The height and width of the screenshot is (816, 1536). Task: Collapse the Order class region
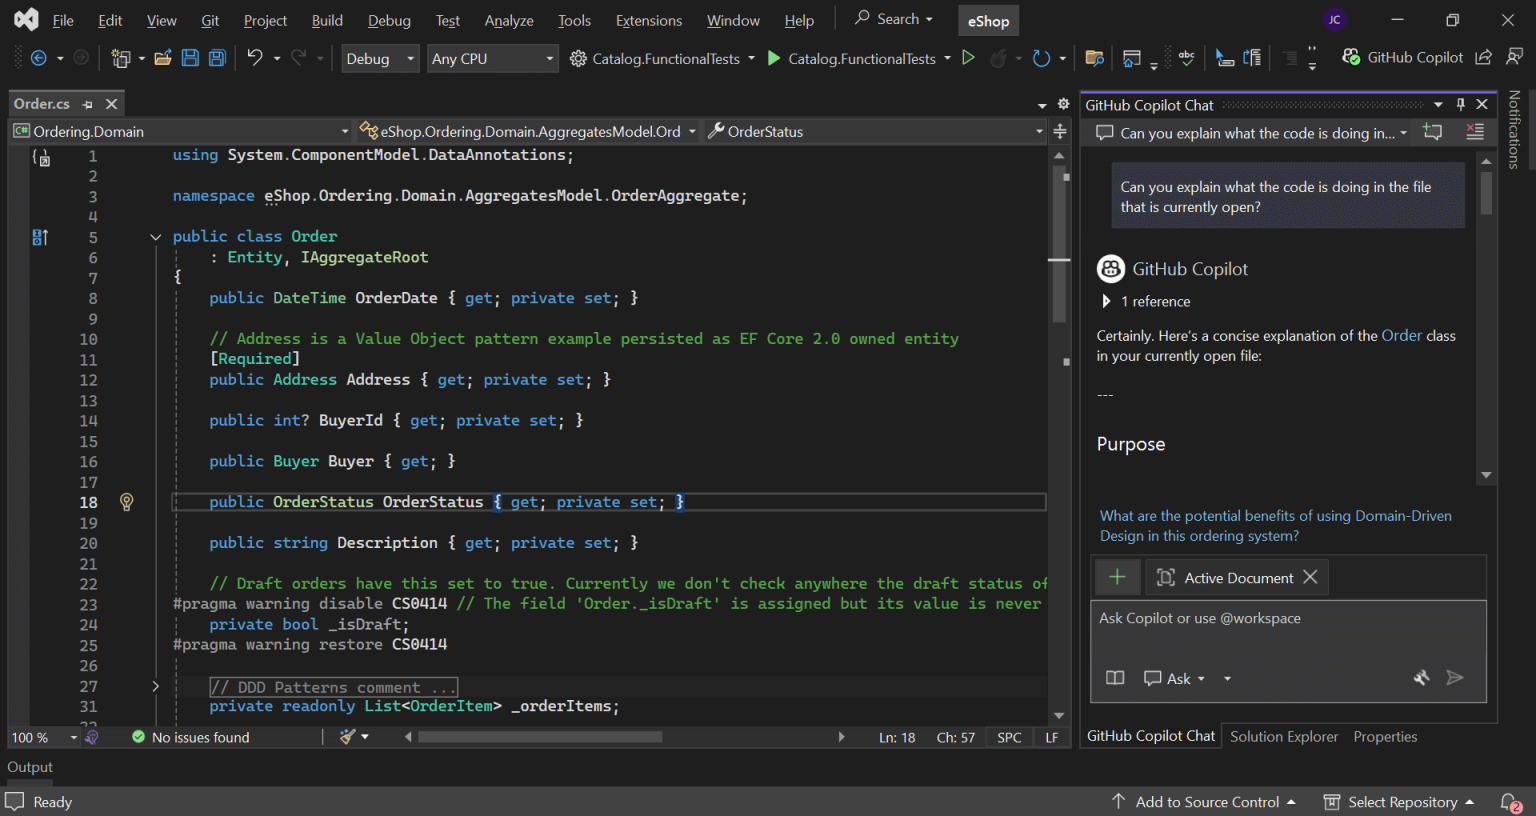tap(155, 236)
